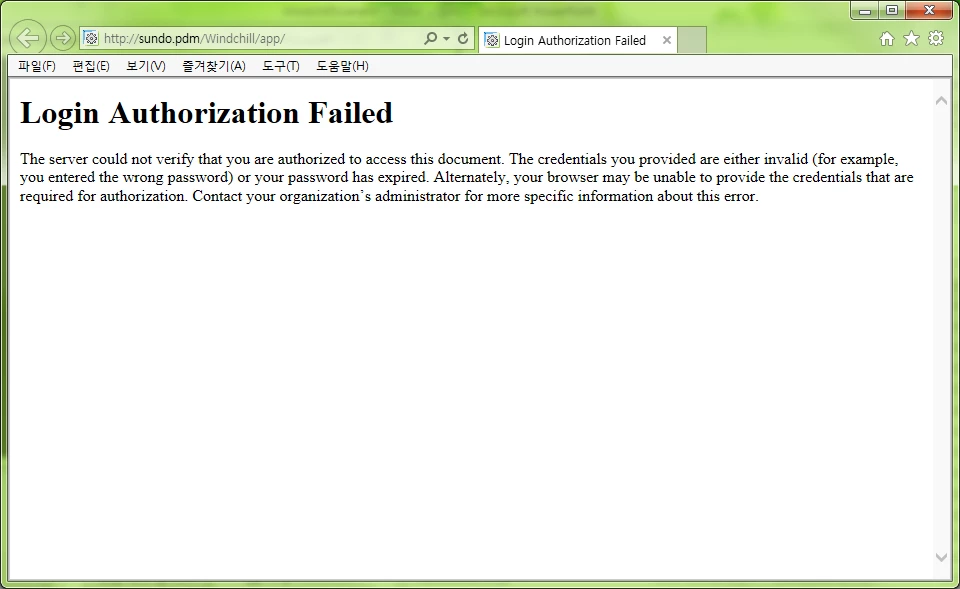Open the 편집(E) menu
The image size is (960, 589).
(x=91, y=66)
